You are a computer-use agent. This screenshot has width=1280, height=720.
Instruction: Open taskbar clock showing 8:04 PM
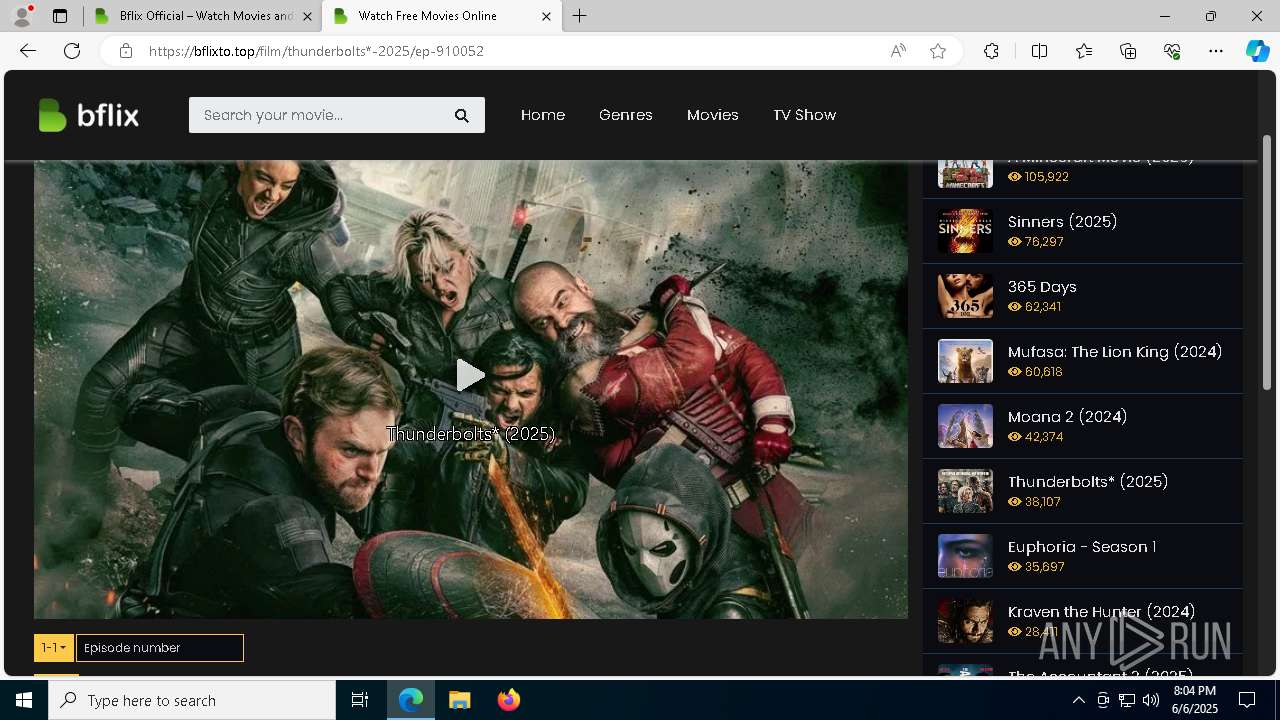[1194, 700]
